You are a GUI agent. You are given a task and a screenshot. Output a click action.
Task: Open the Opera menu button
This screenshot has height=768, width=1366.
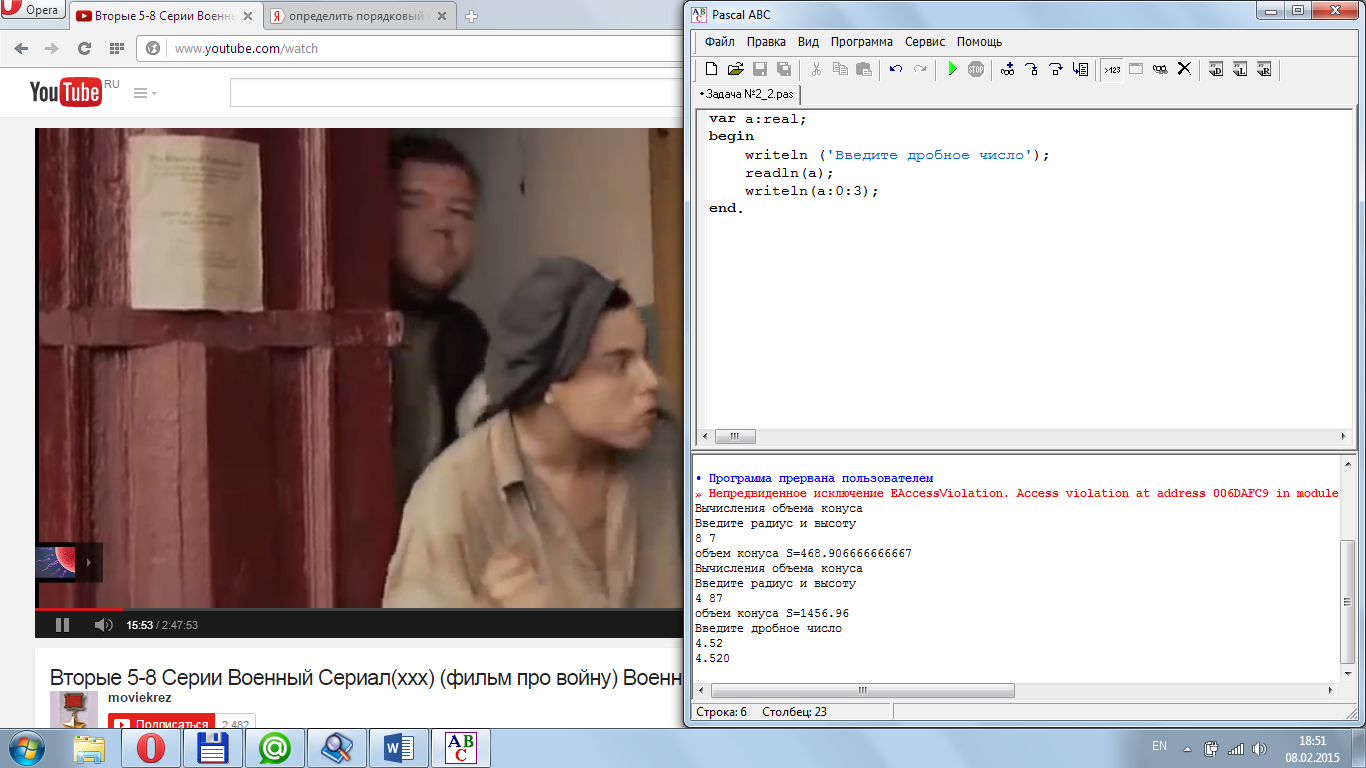pos(33,11)
